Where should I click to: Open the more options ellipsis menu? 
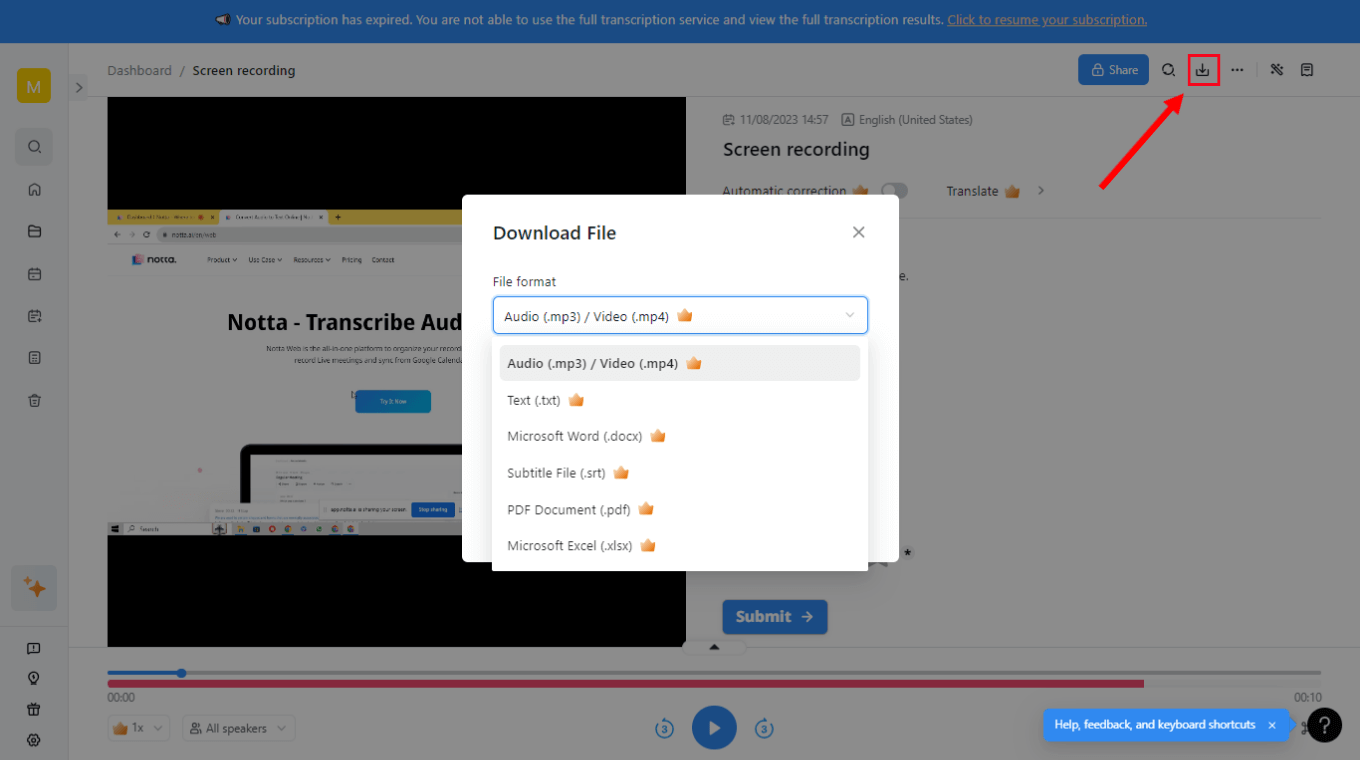(x=1238, y=70)
